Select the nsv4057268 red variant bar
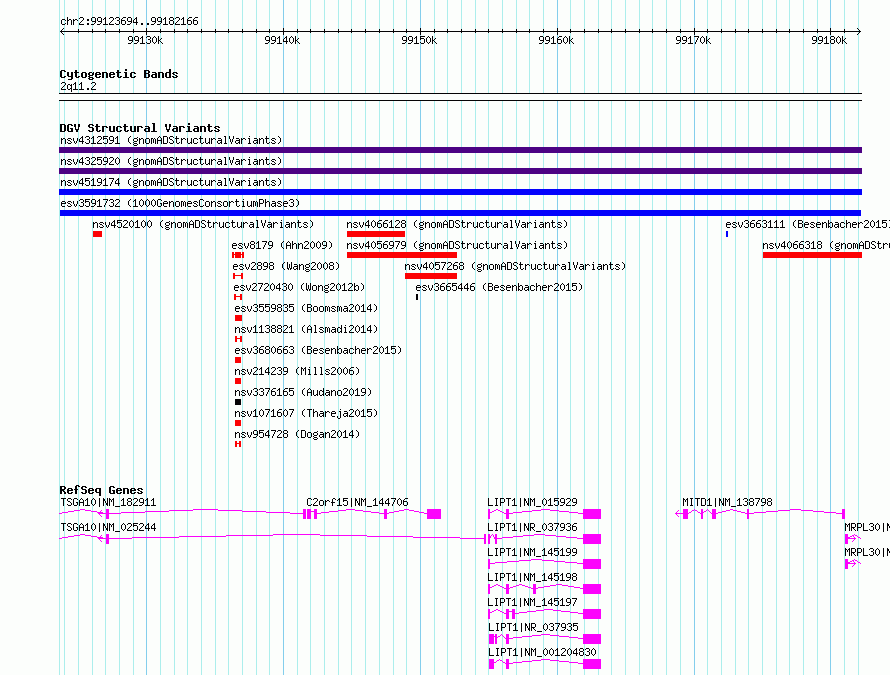The height and width of the screenshot is (675, 890). 431,276
